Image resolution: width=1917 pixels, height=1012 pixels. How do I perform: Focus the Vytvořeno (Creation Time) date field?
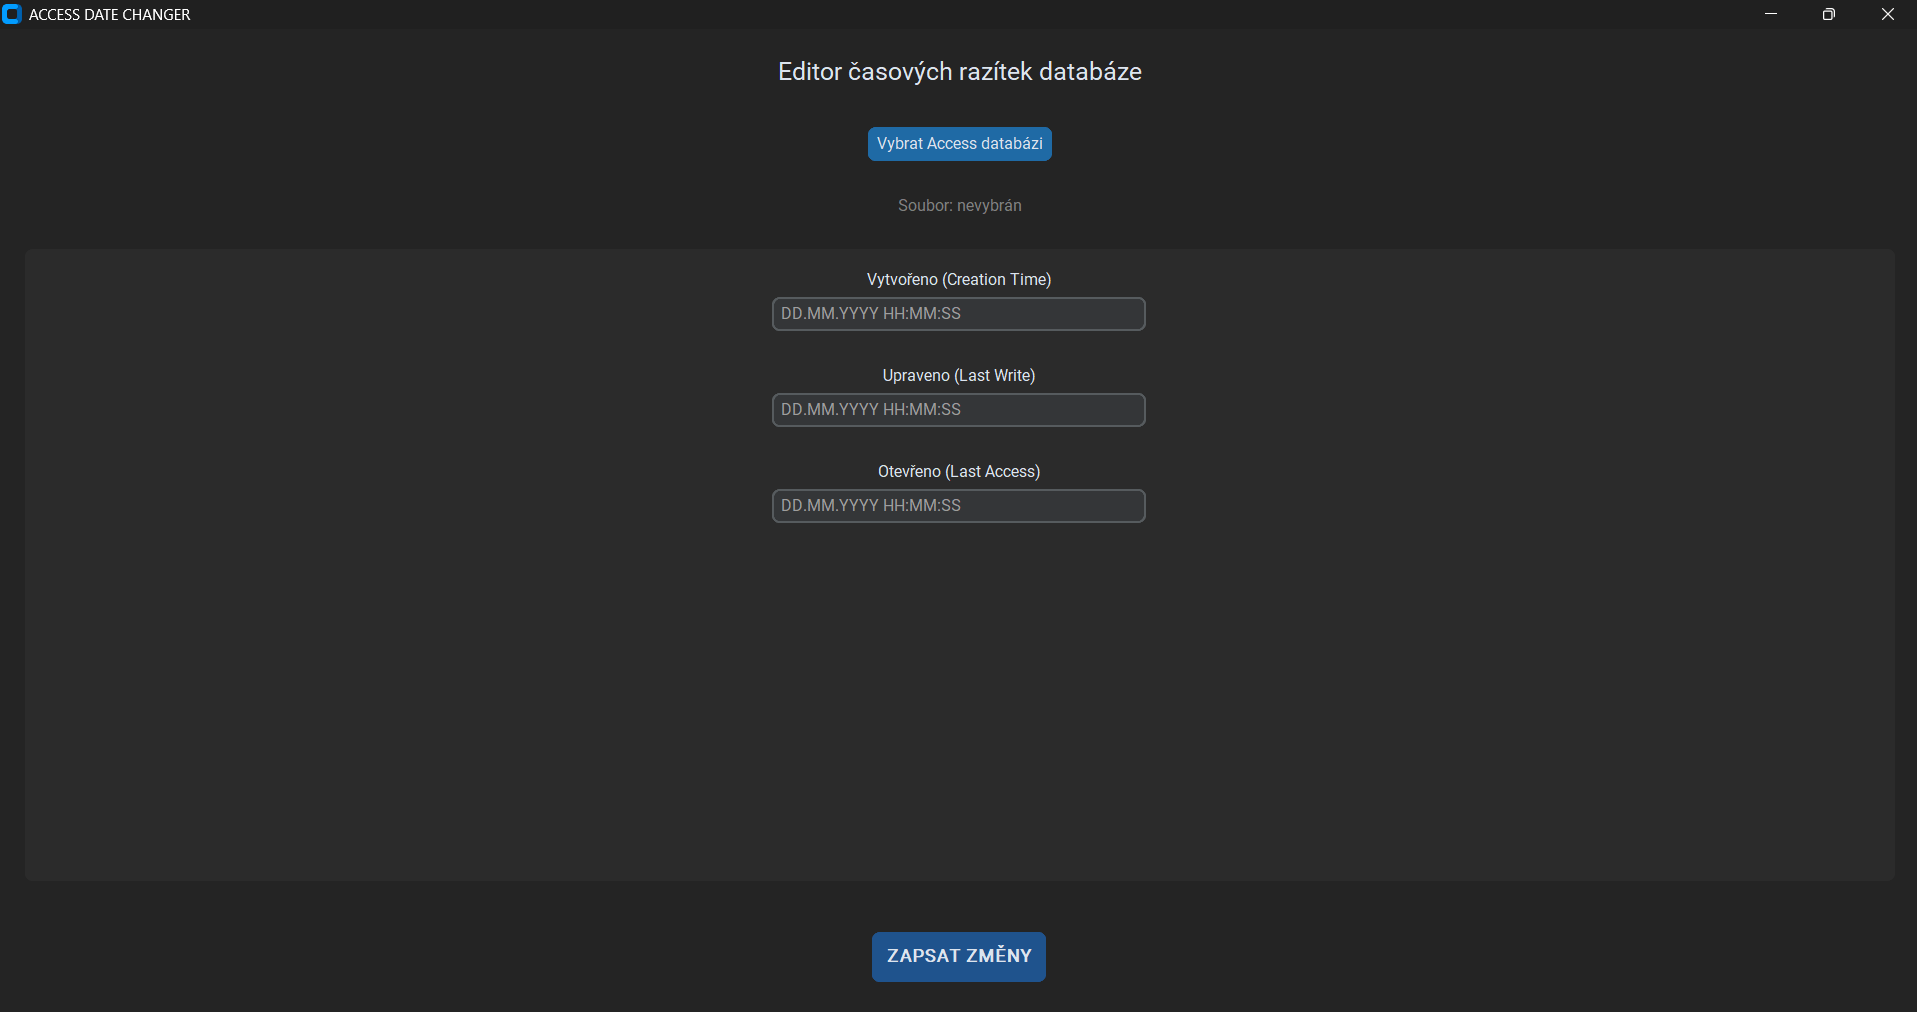[958, 314]
